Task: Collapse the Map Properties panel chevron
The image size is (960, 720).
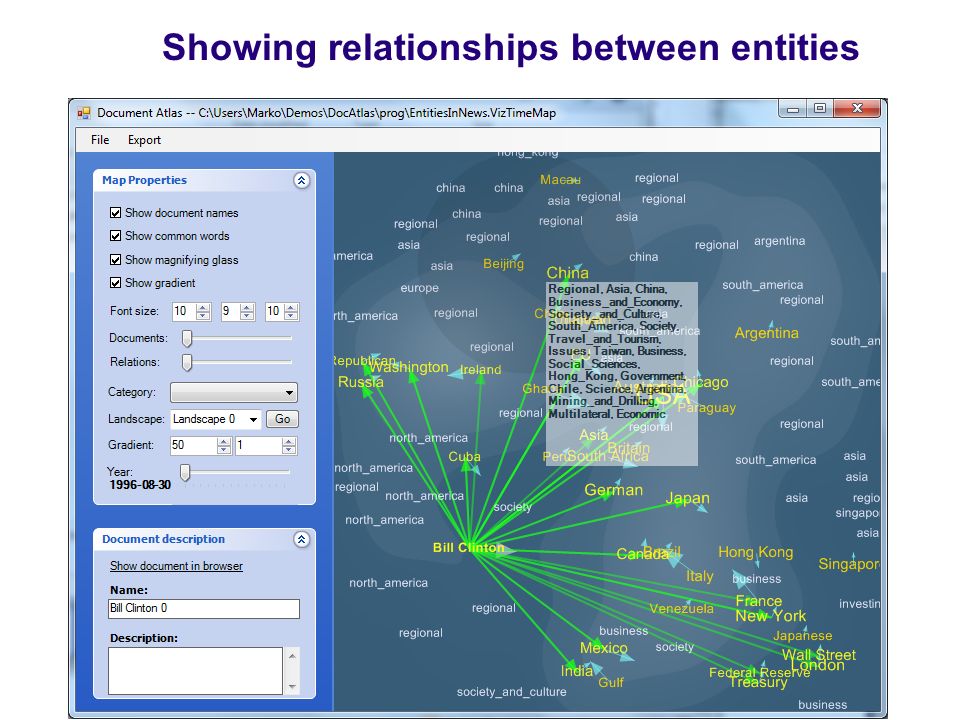Action: (x=301, y=180)
